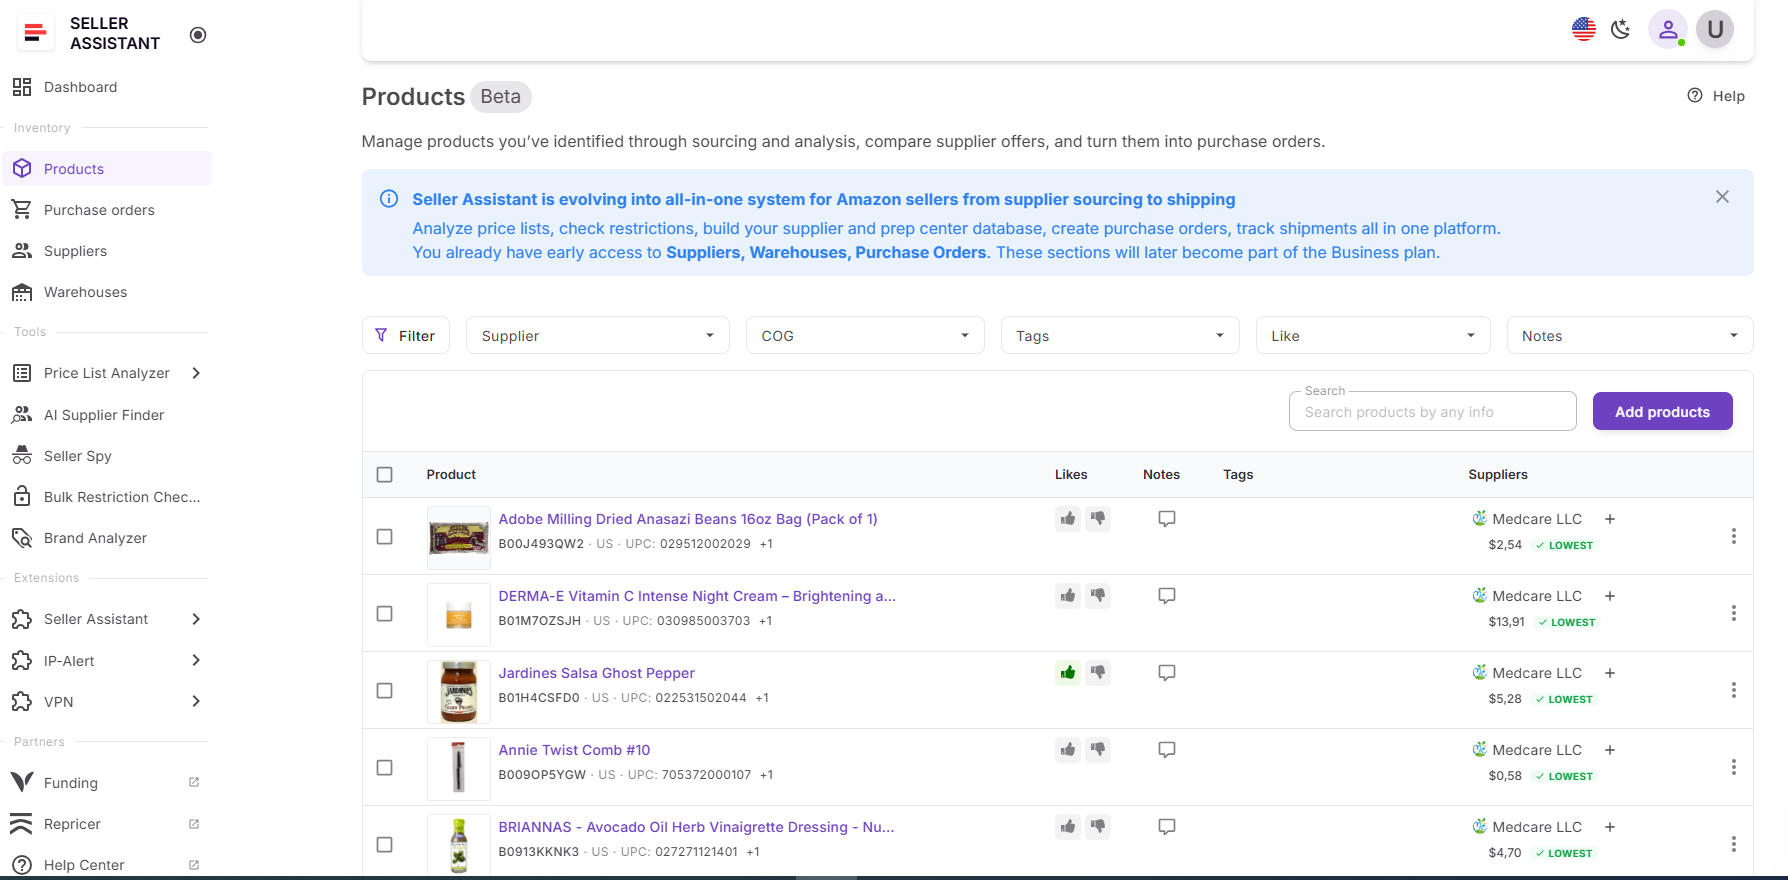Dislike the Annie Twist Comb product
Viewport: 1788px width, 880px height.
click(1098, 750)
